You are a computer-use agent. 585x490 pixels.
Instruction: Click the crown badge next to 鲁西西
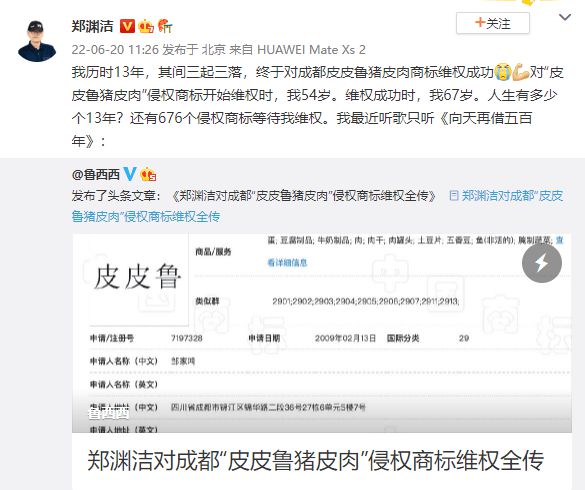click(148, 174)
